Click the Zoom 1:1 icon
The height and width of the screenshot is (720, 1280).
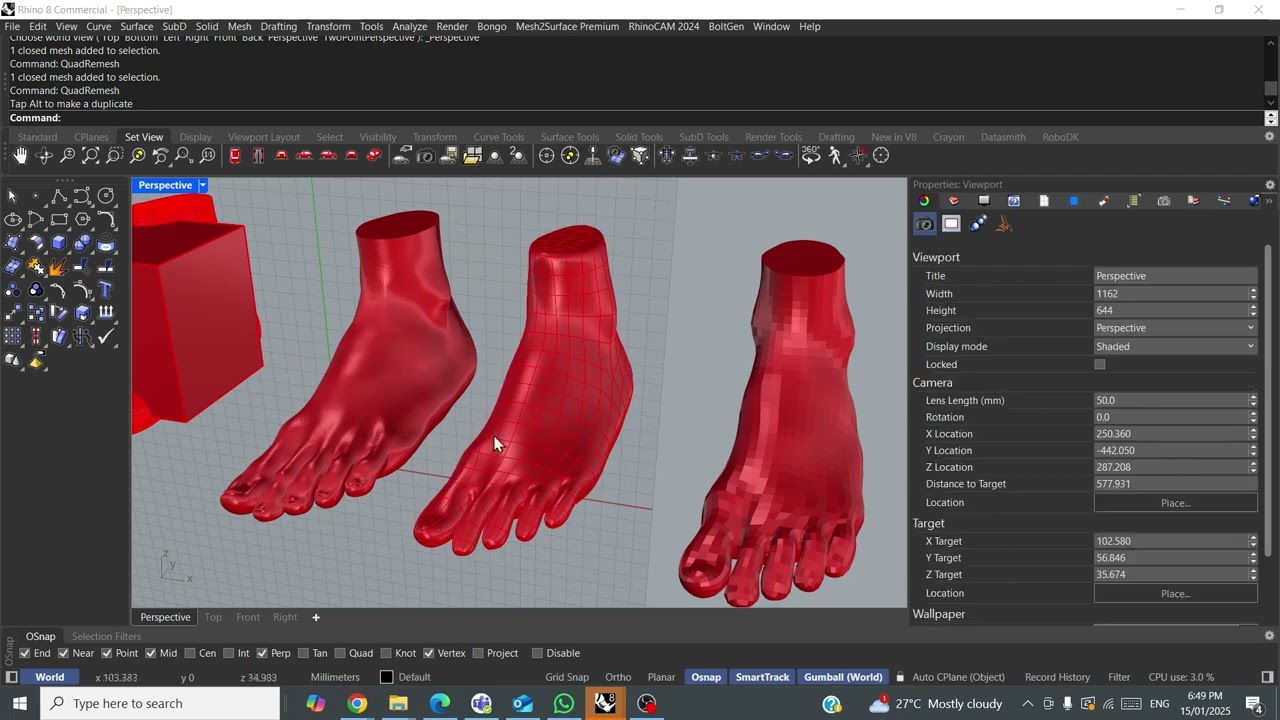pyautogui.click(x=208, y=156)
